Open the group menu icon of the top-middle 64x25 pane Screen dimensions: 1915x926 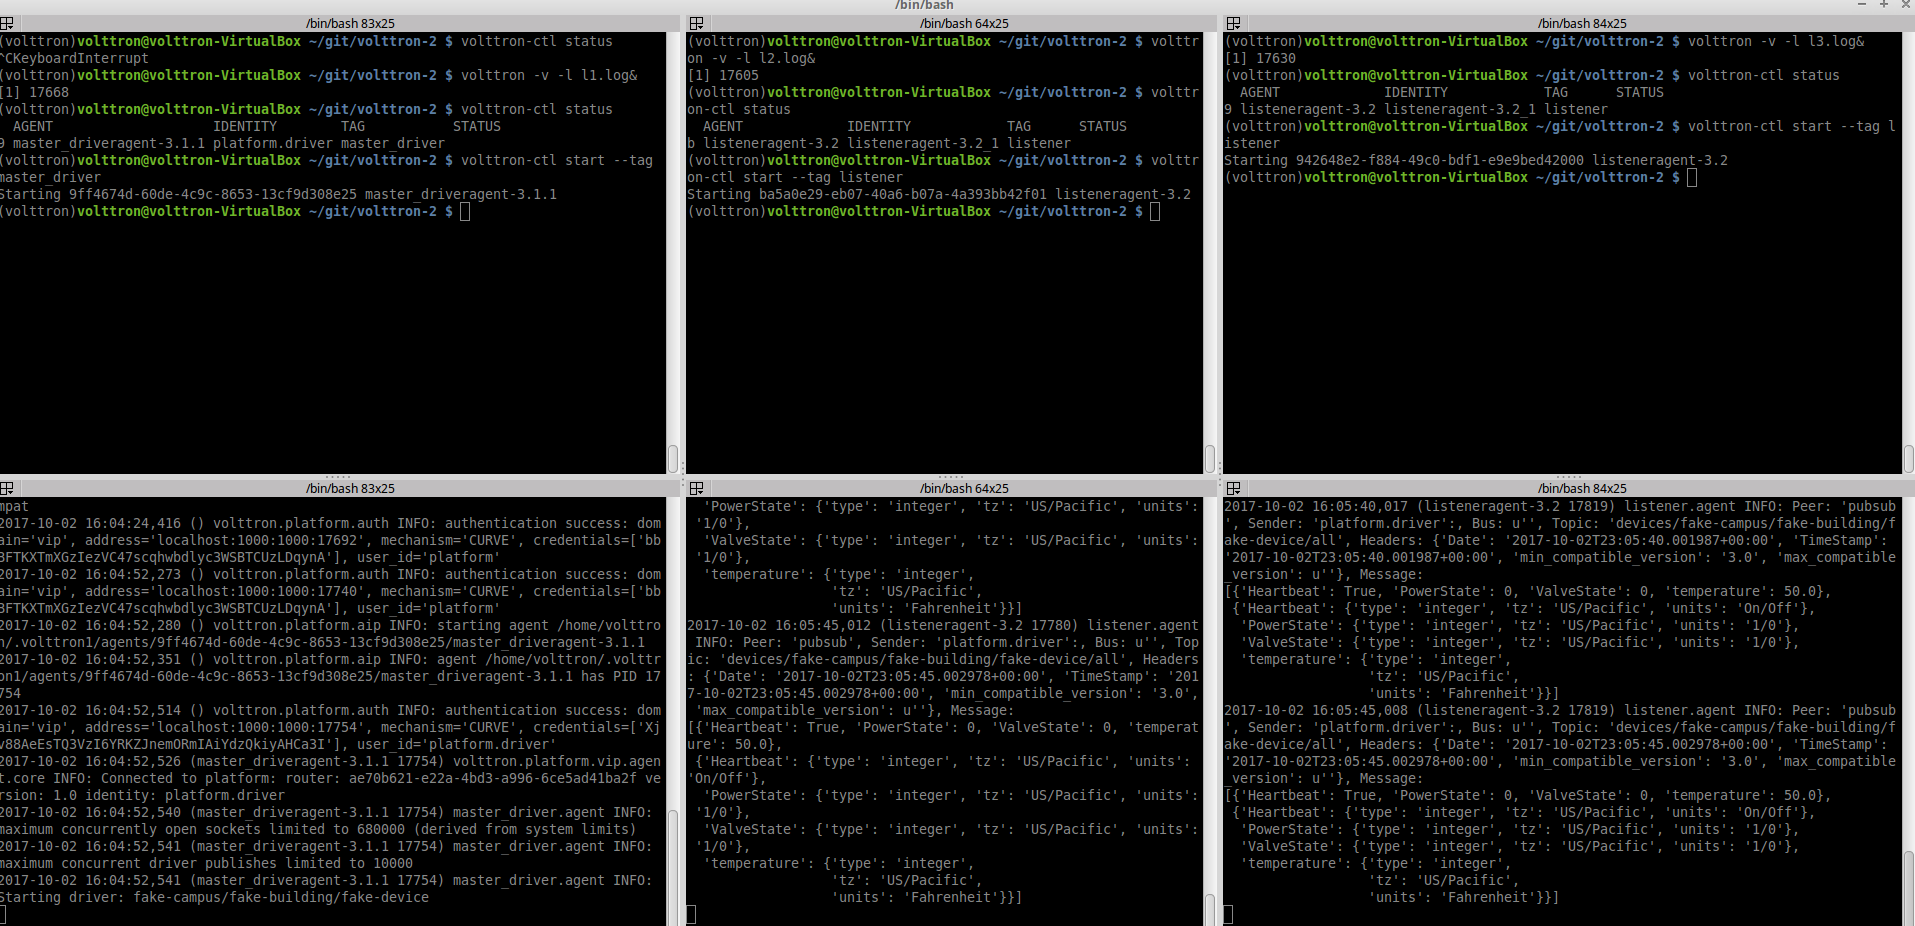(x=696, y=23)
